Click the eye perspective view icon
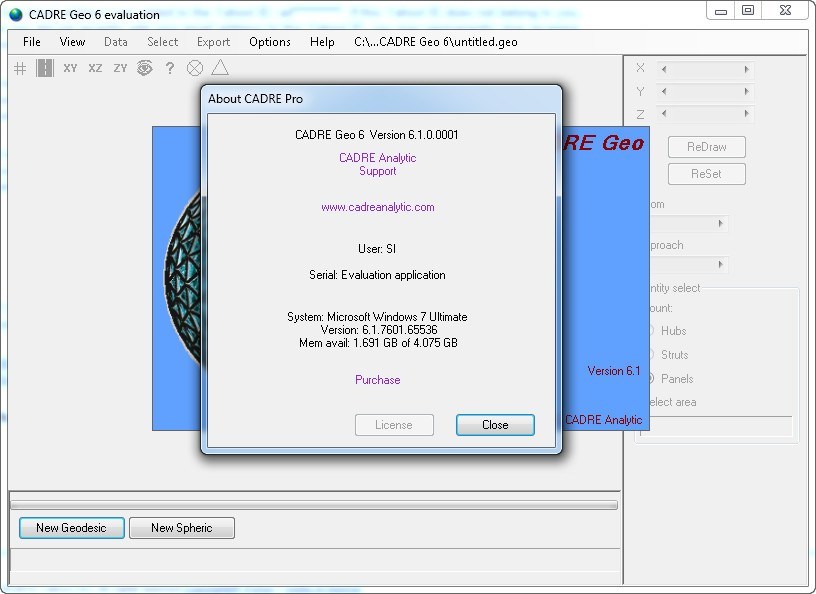This screenshot has height=594, width=816. click(143, 68)
